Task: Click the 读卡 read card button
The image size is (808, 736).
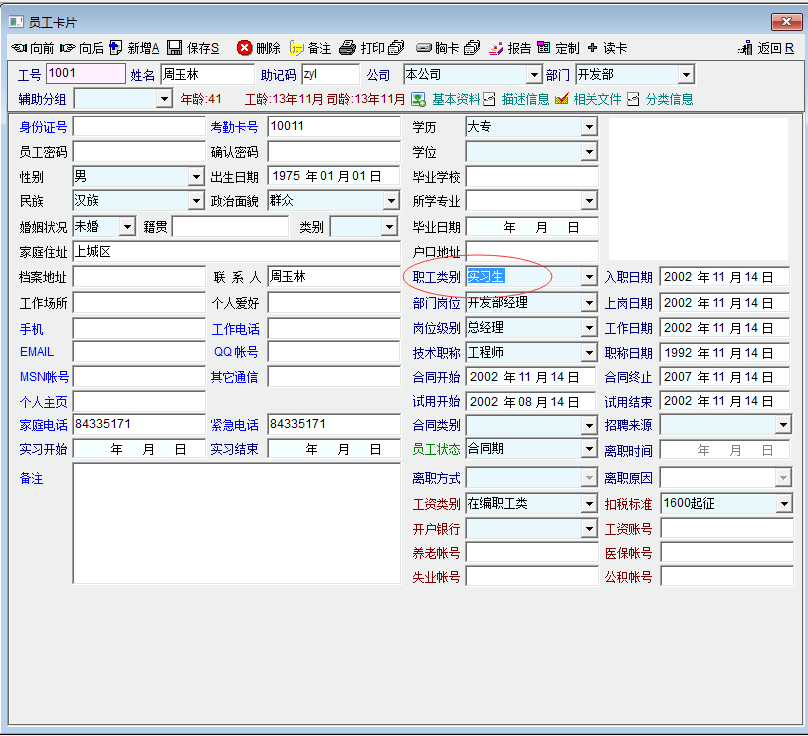Action: pos(608,48)
